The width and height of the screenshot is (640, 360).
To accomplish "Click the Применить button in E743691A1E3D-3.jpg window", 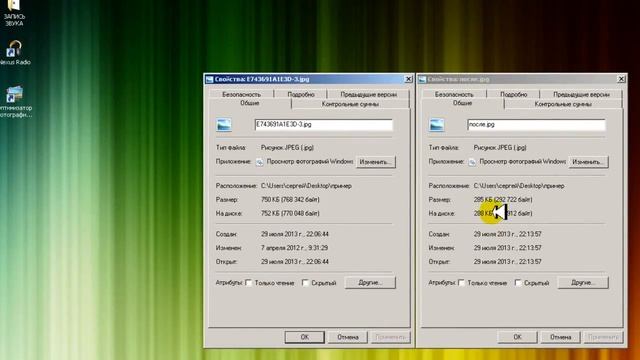I will (x=391, y=337).
